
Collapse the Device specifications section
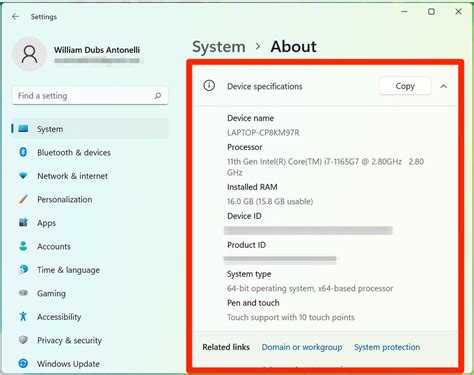click(443, 86)
